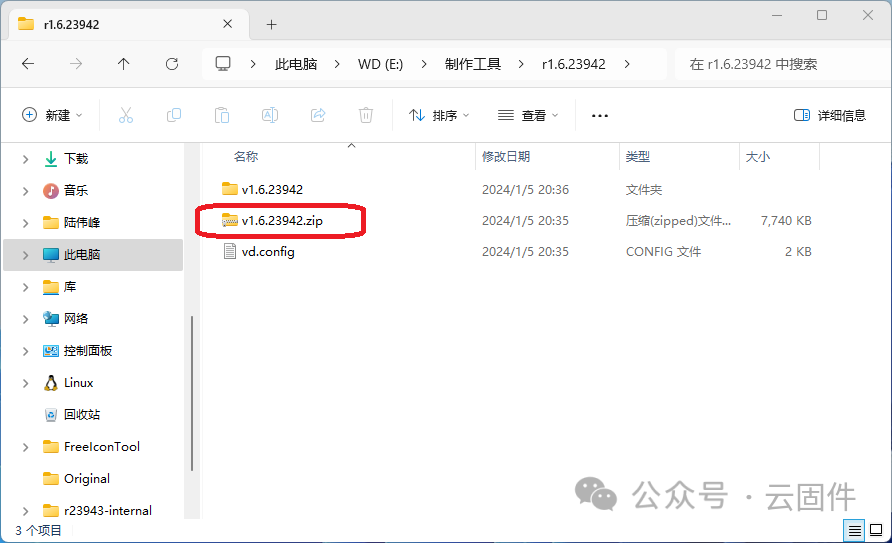Expand the FreeIconTool tree node
Screen dimensions: 892x543
25,447
